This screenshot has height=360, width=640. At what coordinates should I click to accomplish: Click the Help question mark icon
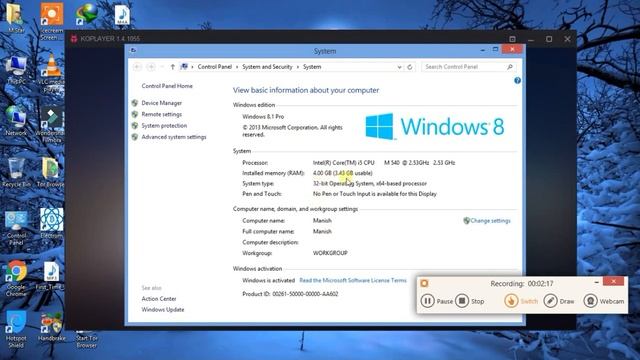[517, 80]
